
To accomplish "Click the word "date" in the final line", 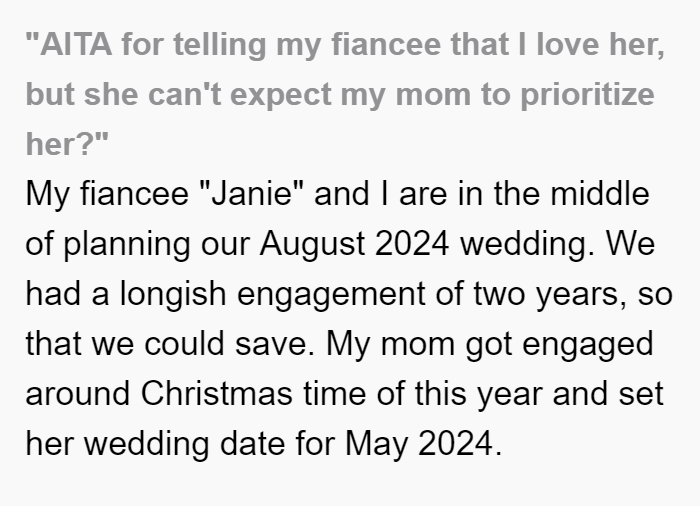I will click(x=252, y=444).
